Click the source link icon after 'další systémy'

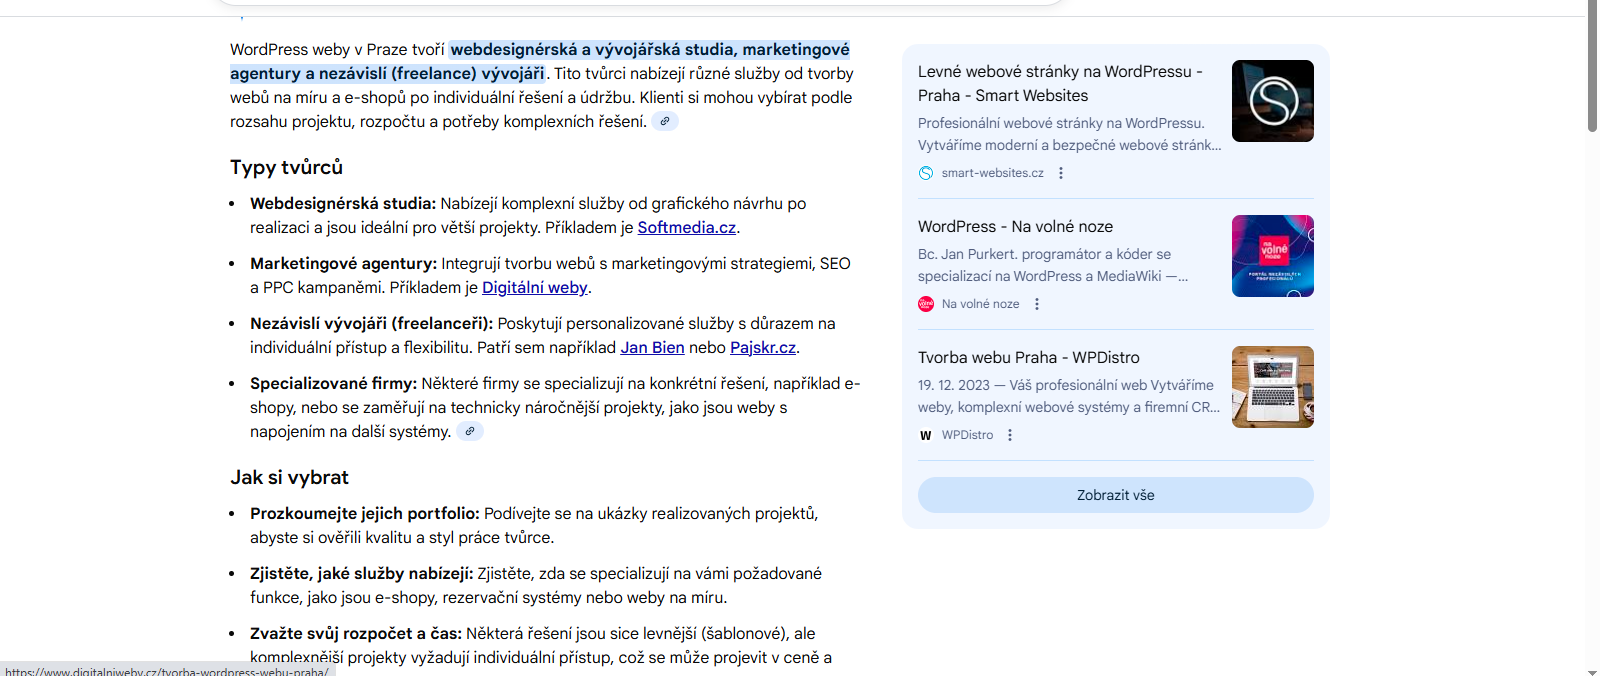click(x=470, y=431)
